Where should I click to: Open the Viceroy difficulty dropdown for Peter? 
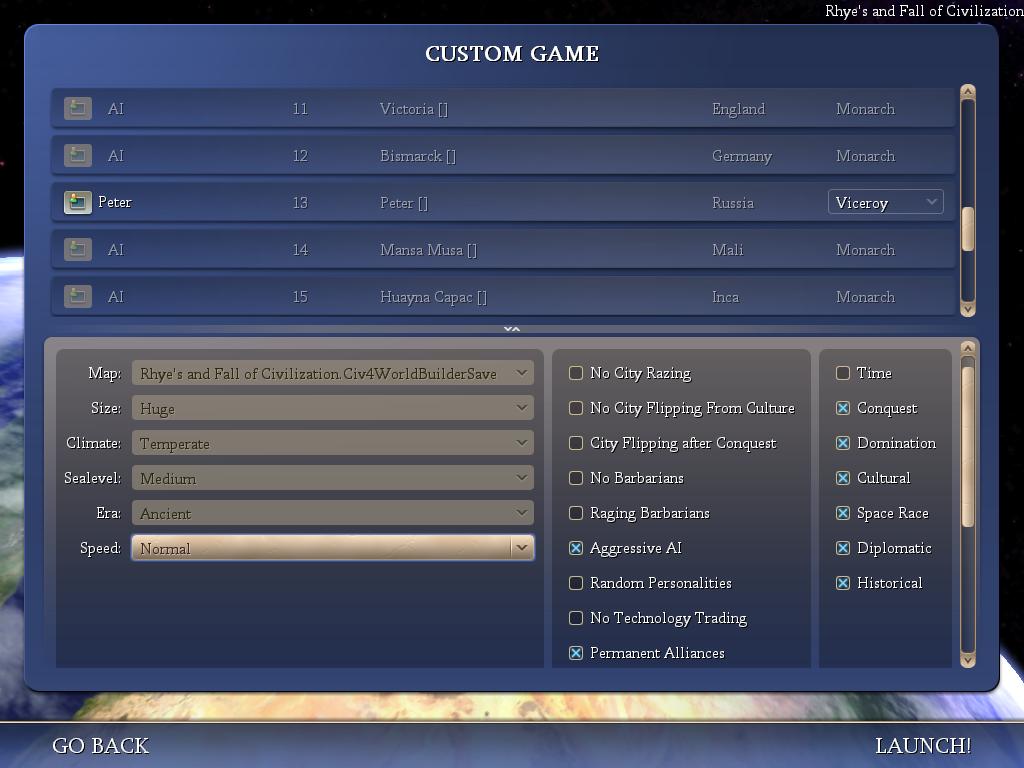[x=886, y=202]
